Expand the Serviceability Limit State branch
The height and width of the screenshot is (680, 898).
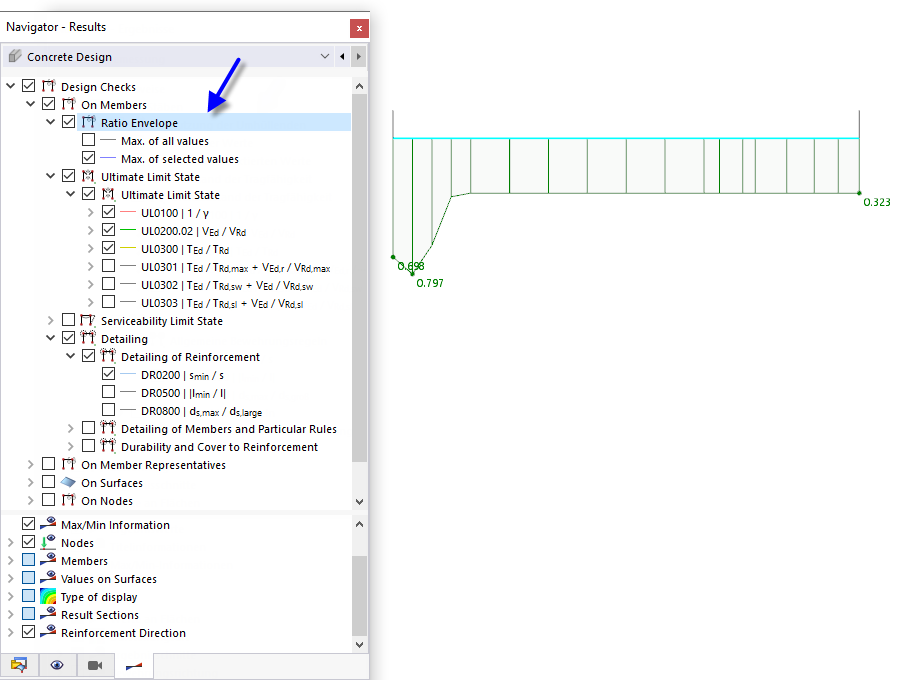(51, 320)
